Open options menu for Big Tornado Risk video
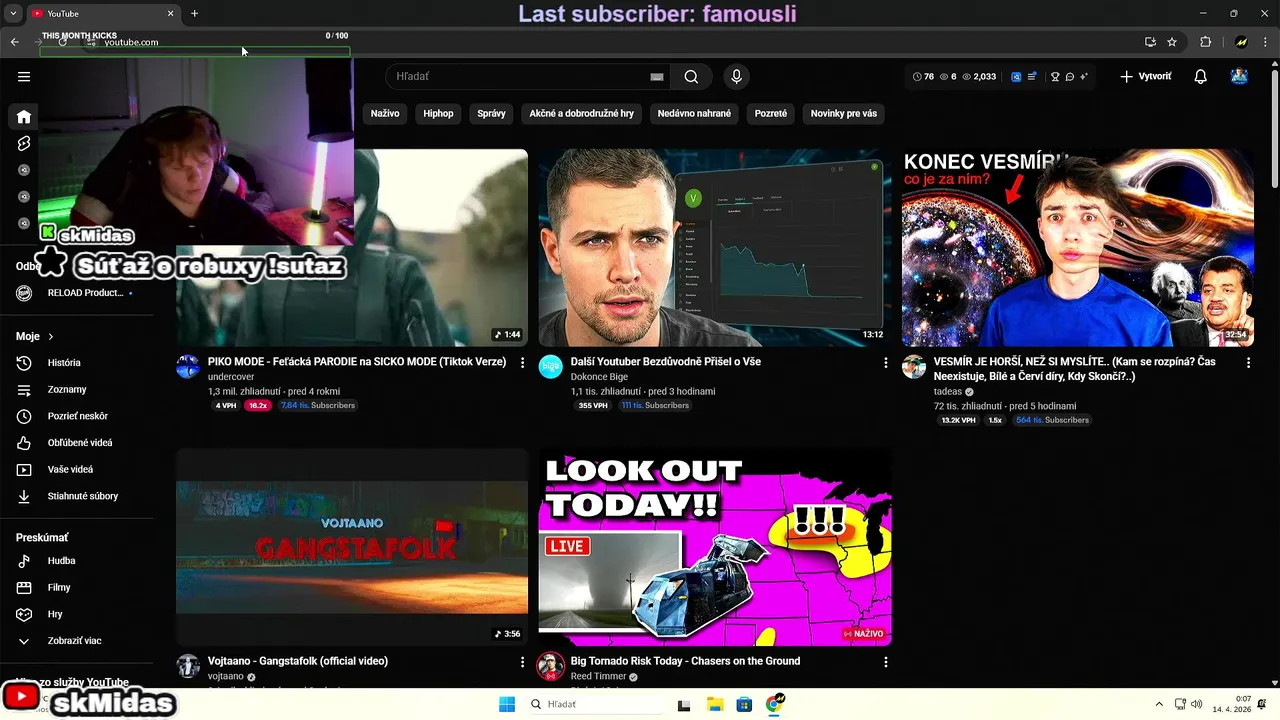This screenshot has width=1280, height=720. click(885, 662)
